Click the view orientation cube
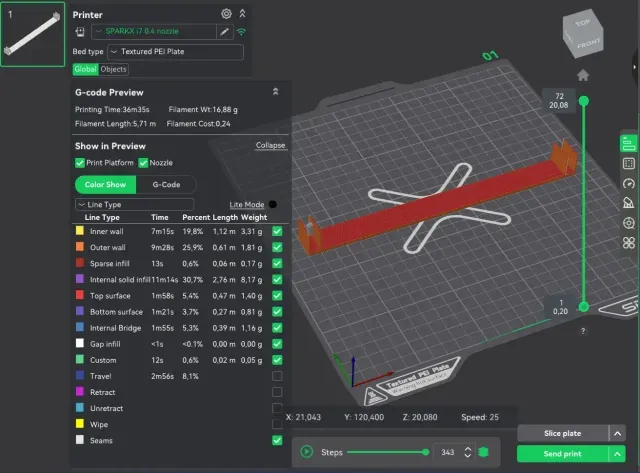This screenshot has height=473, width=640. [583, 35]
